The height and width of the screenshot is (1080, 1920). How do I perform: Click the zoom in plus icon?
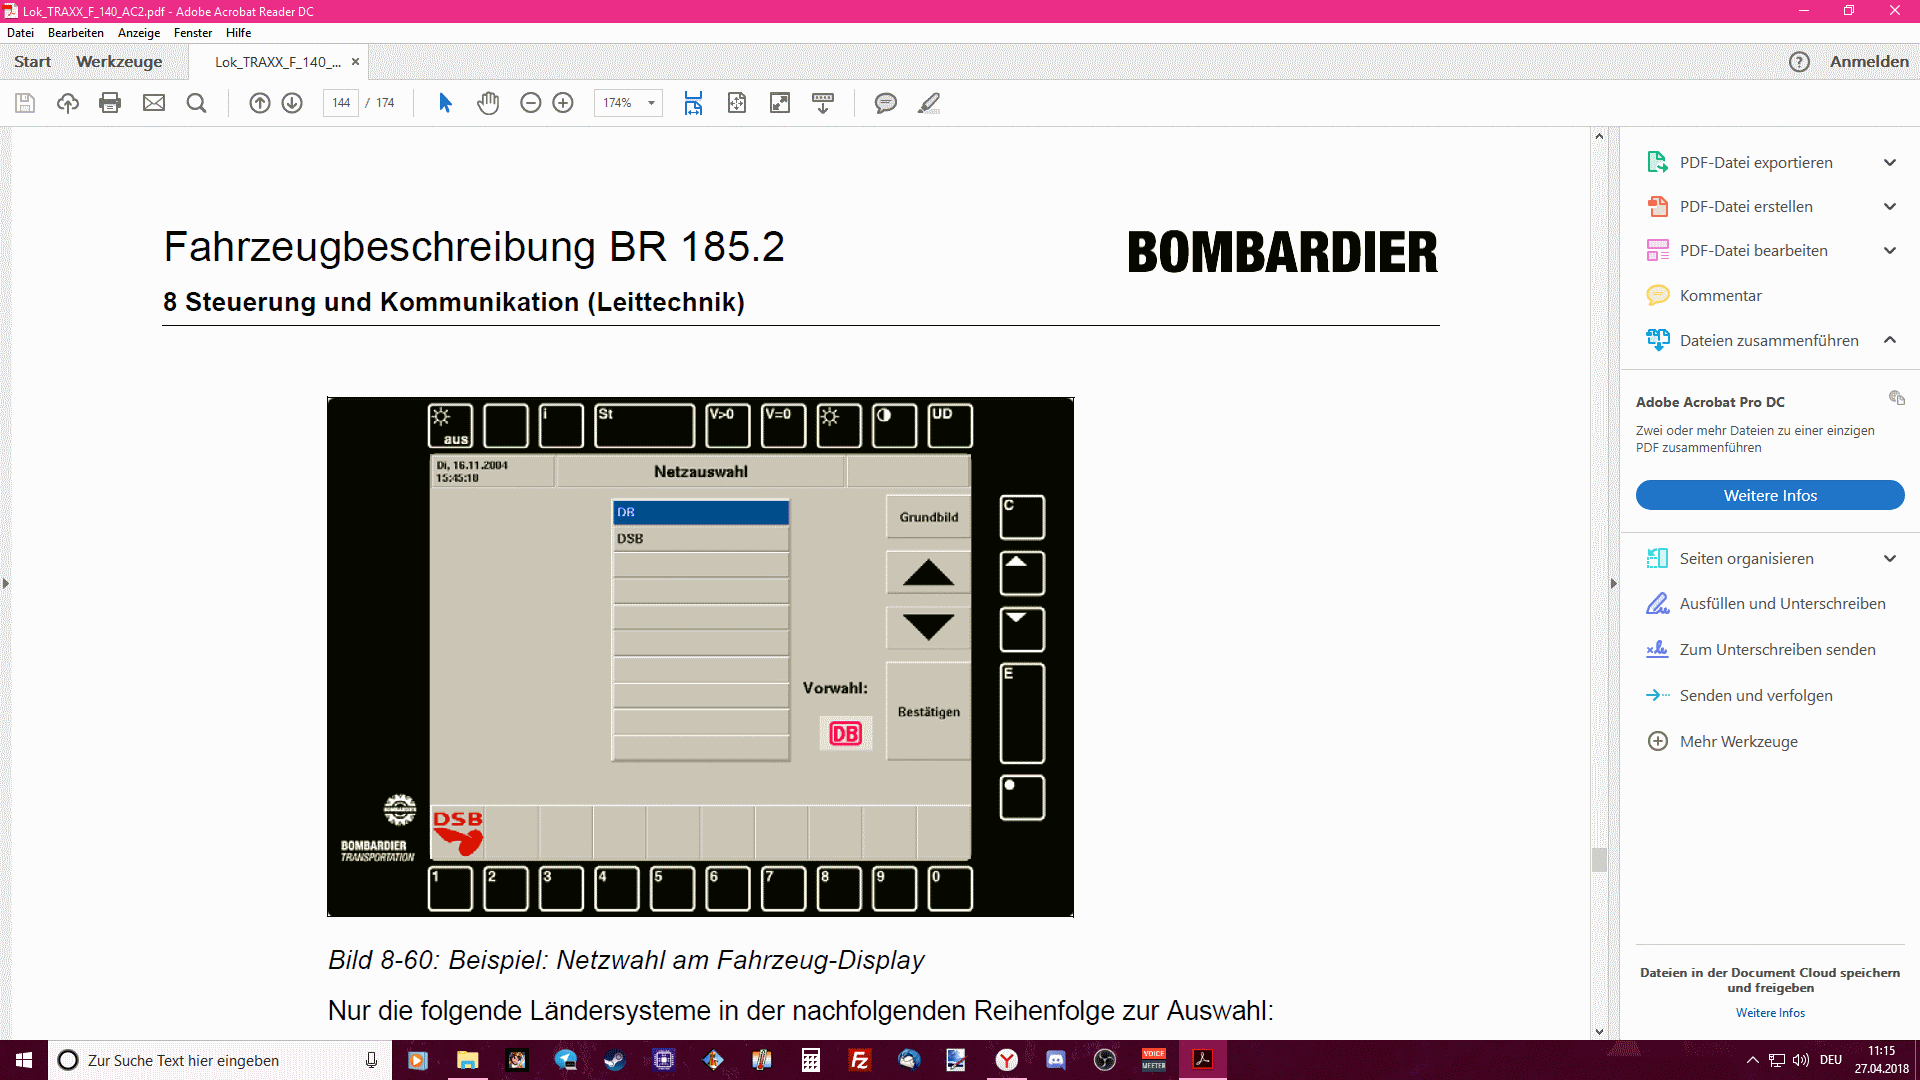[x=563, y=103]
